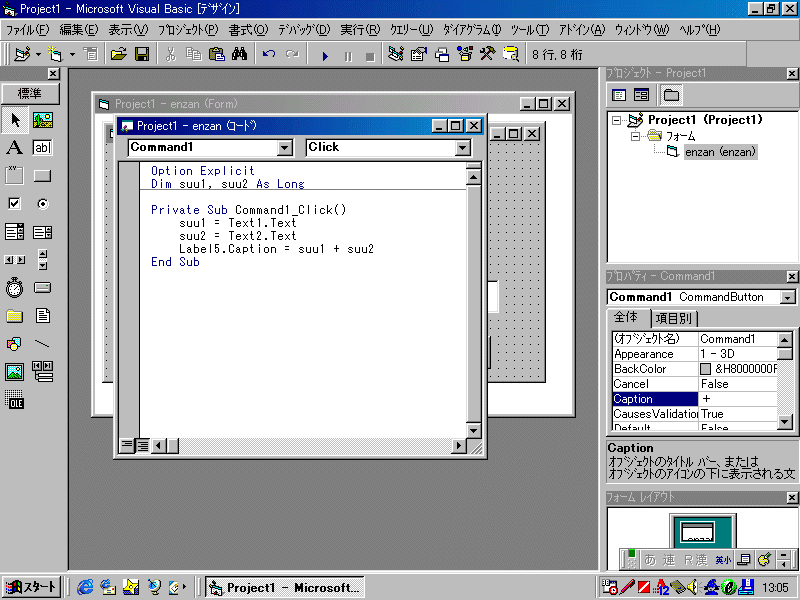Click the Menu Editor toolbar icon
Screen dimensions: 800x600
[x=91, y=54]
